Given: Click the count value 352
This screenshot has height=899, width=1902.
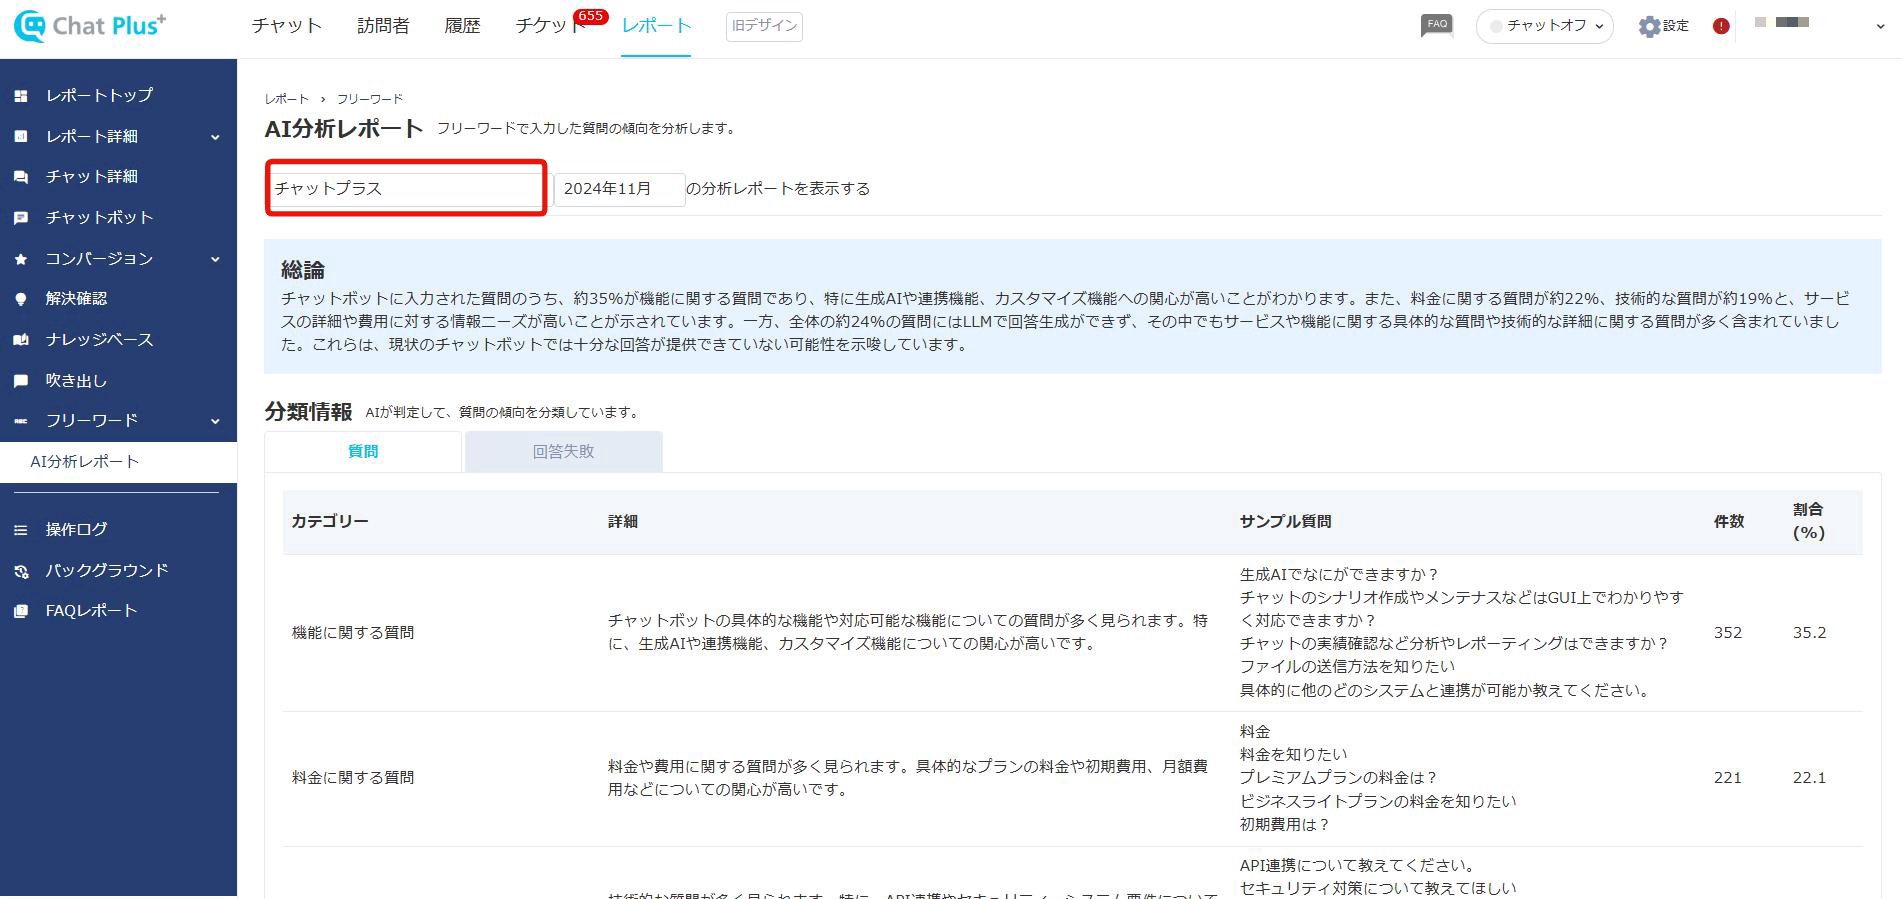Looking at the screenshot, I should 1727,632.
